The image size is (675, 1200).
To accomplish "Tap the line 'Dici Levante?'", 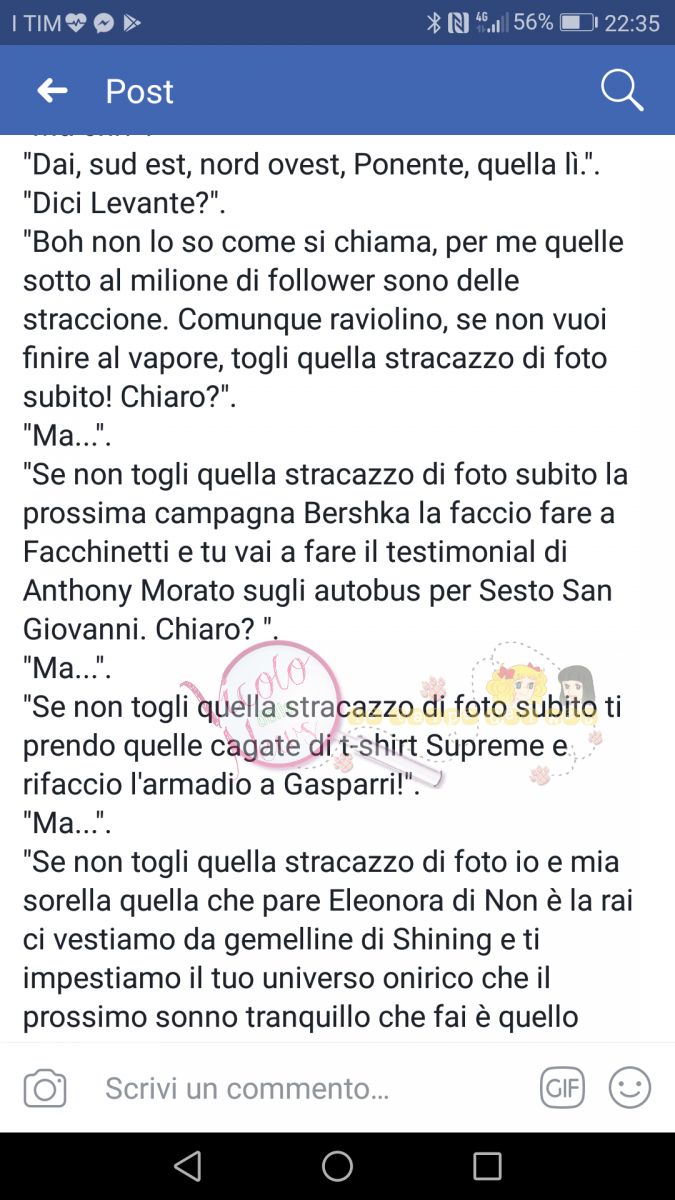I will (124, 203).
